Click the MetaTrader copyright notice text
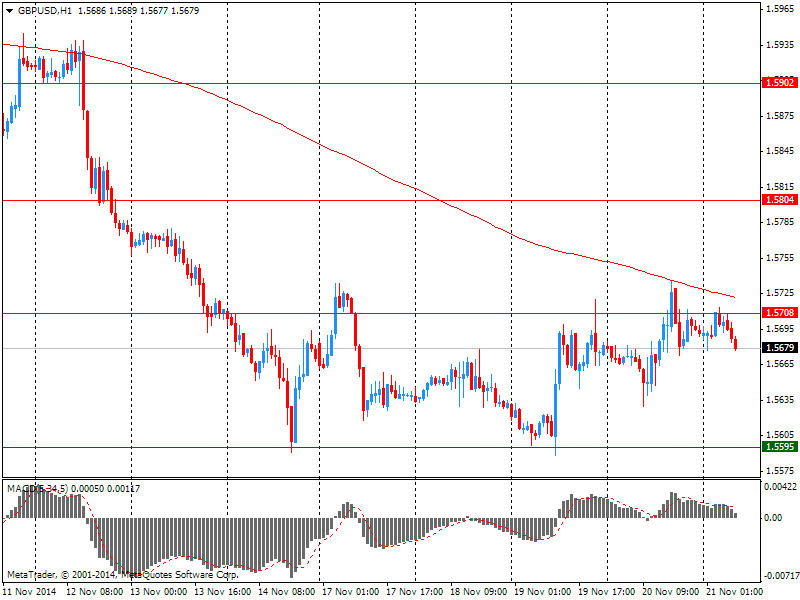 (122, 575)
